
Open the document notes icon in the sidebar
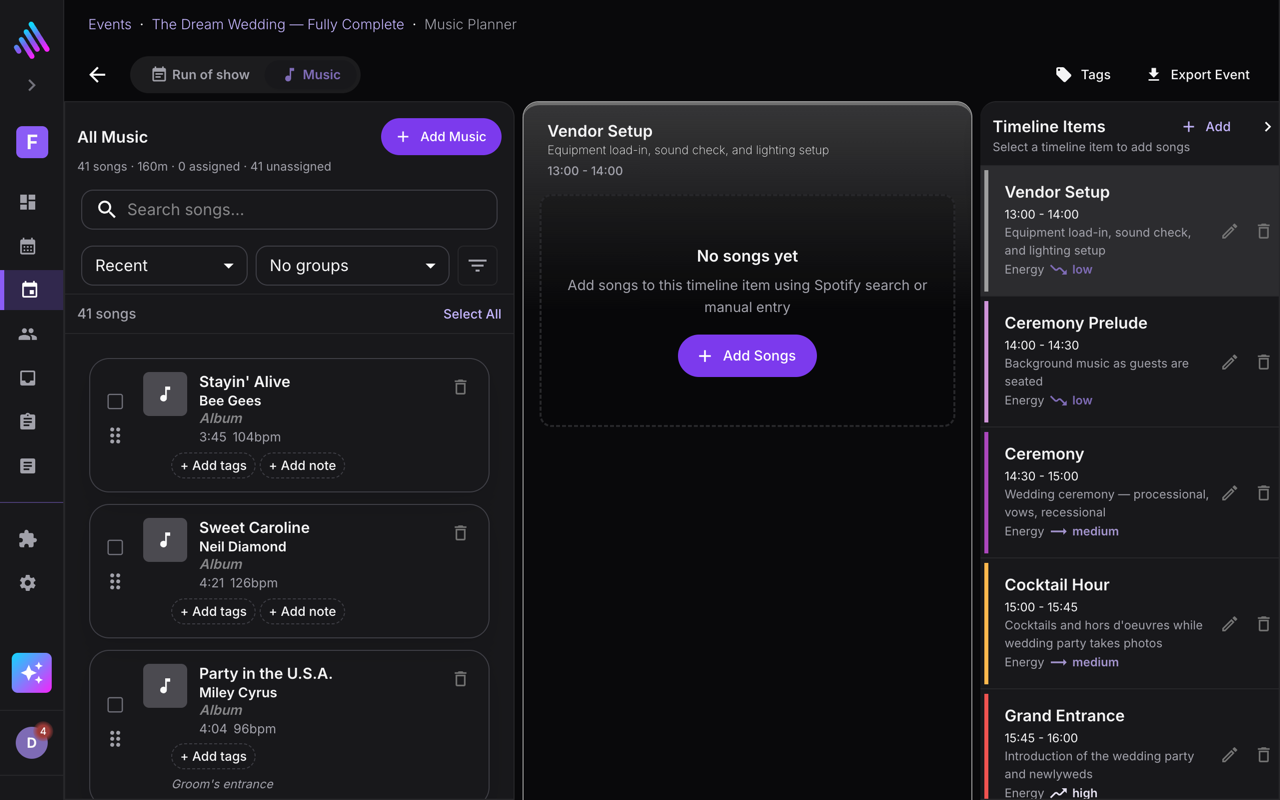[x=28, y=466]
